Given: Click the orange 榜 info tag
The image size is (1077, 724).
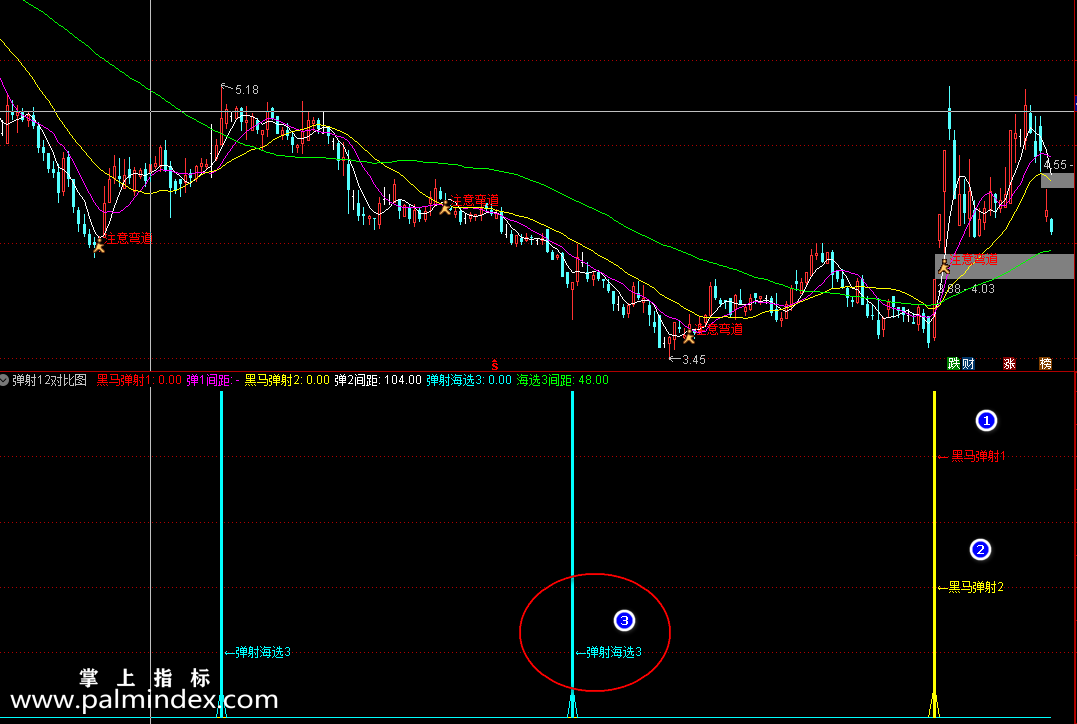Looking at the screenshot, I should click(1045, 363).
